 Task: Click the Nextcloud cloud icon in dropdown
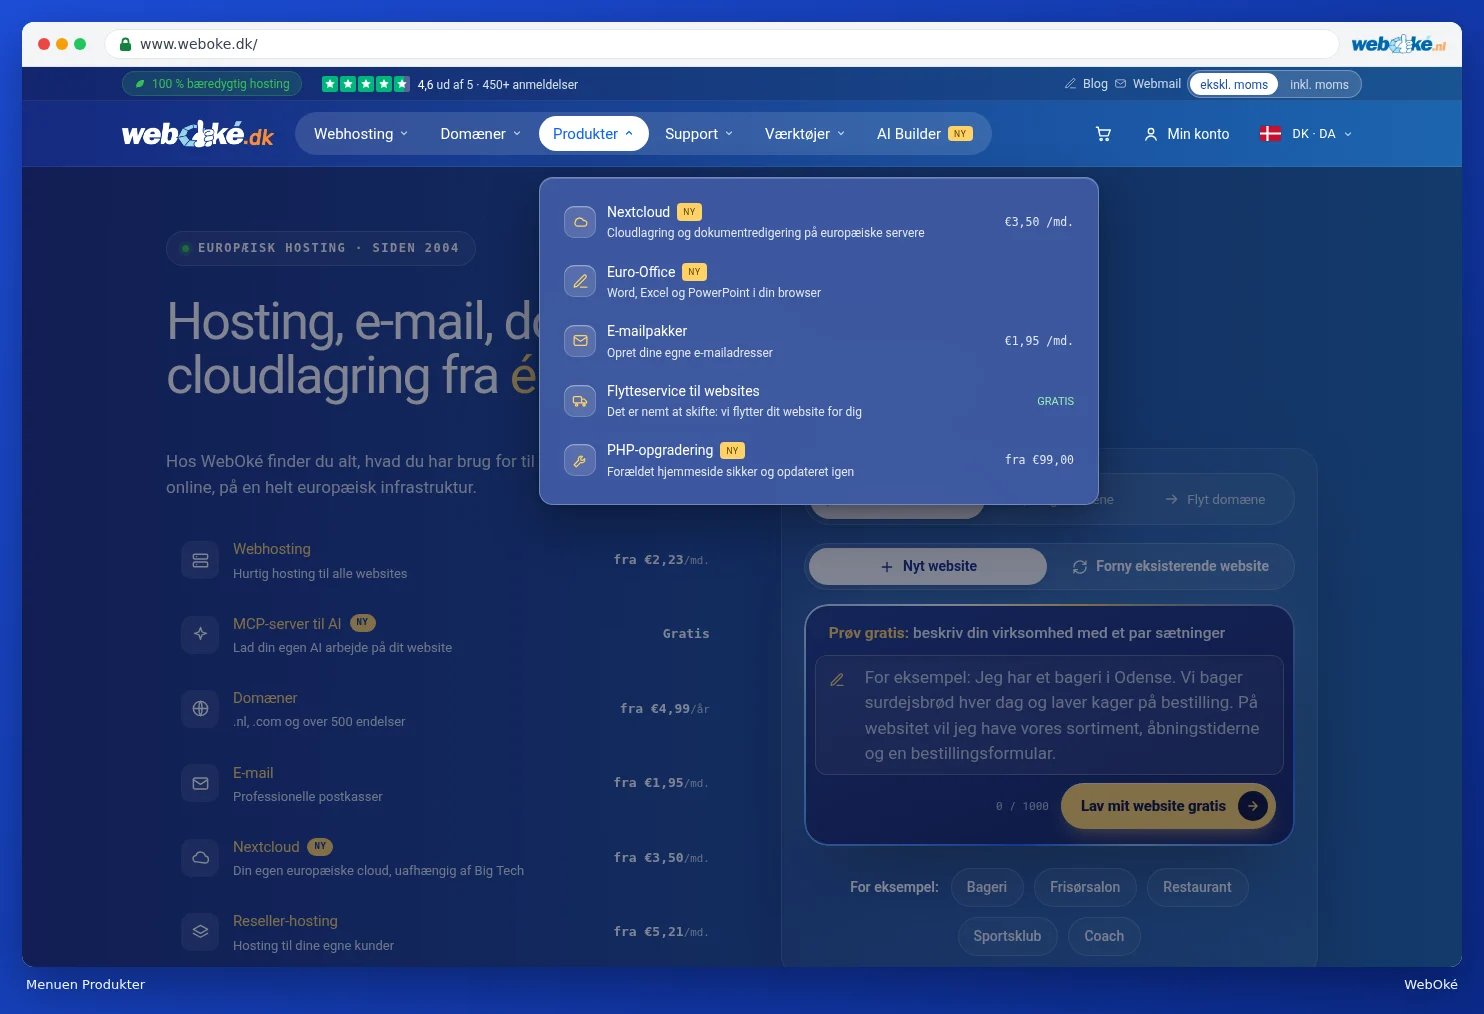[x=580, y=222]
